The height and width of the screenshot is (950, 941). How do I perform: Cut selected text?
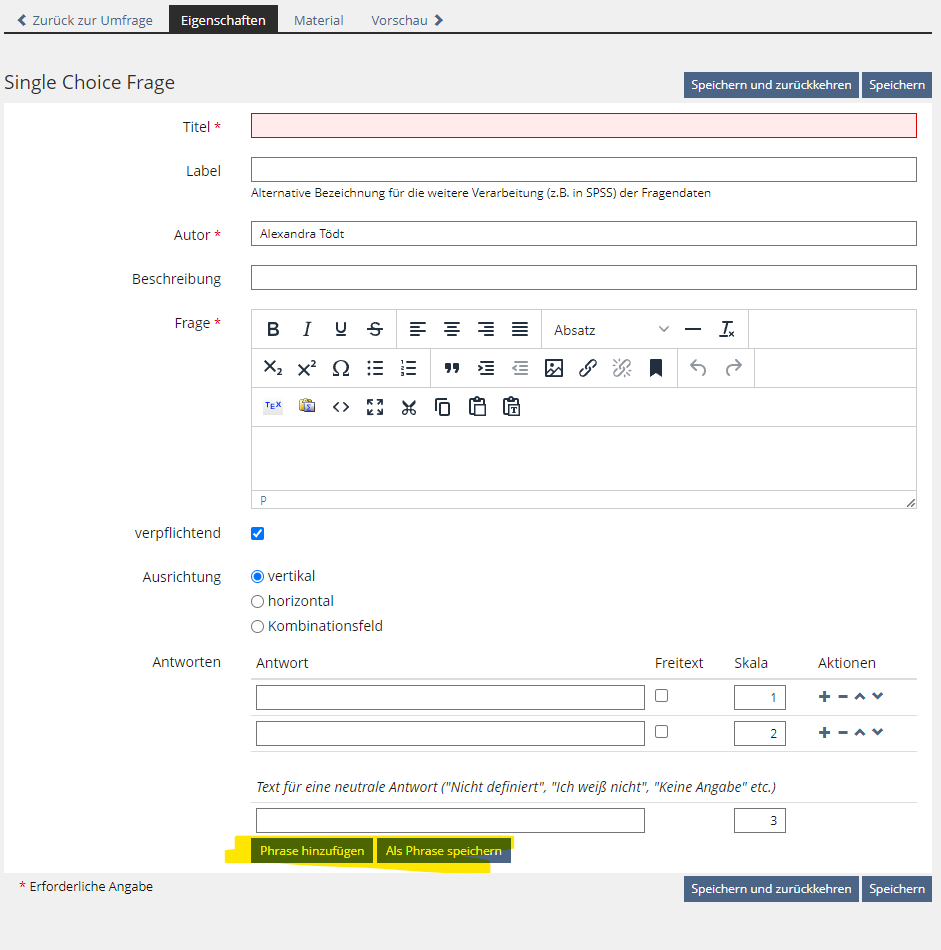(x=408, y=407)
